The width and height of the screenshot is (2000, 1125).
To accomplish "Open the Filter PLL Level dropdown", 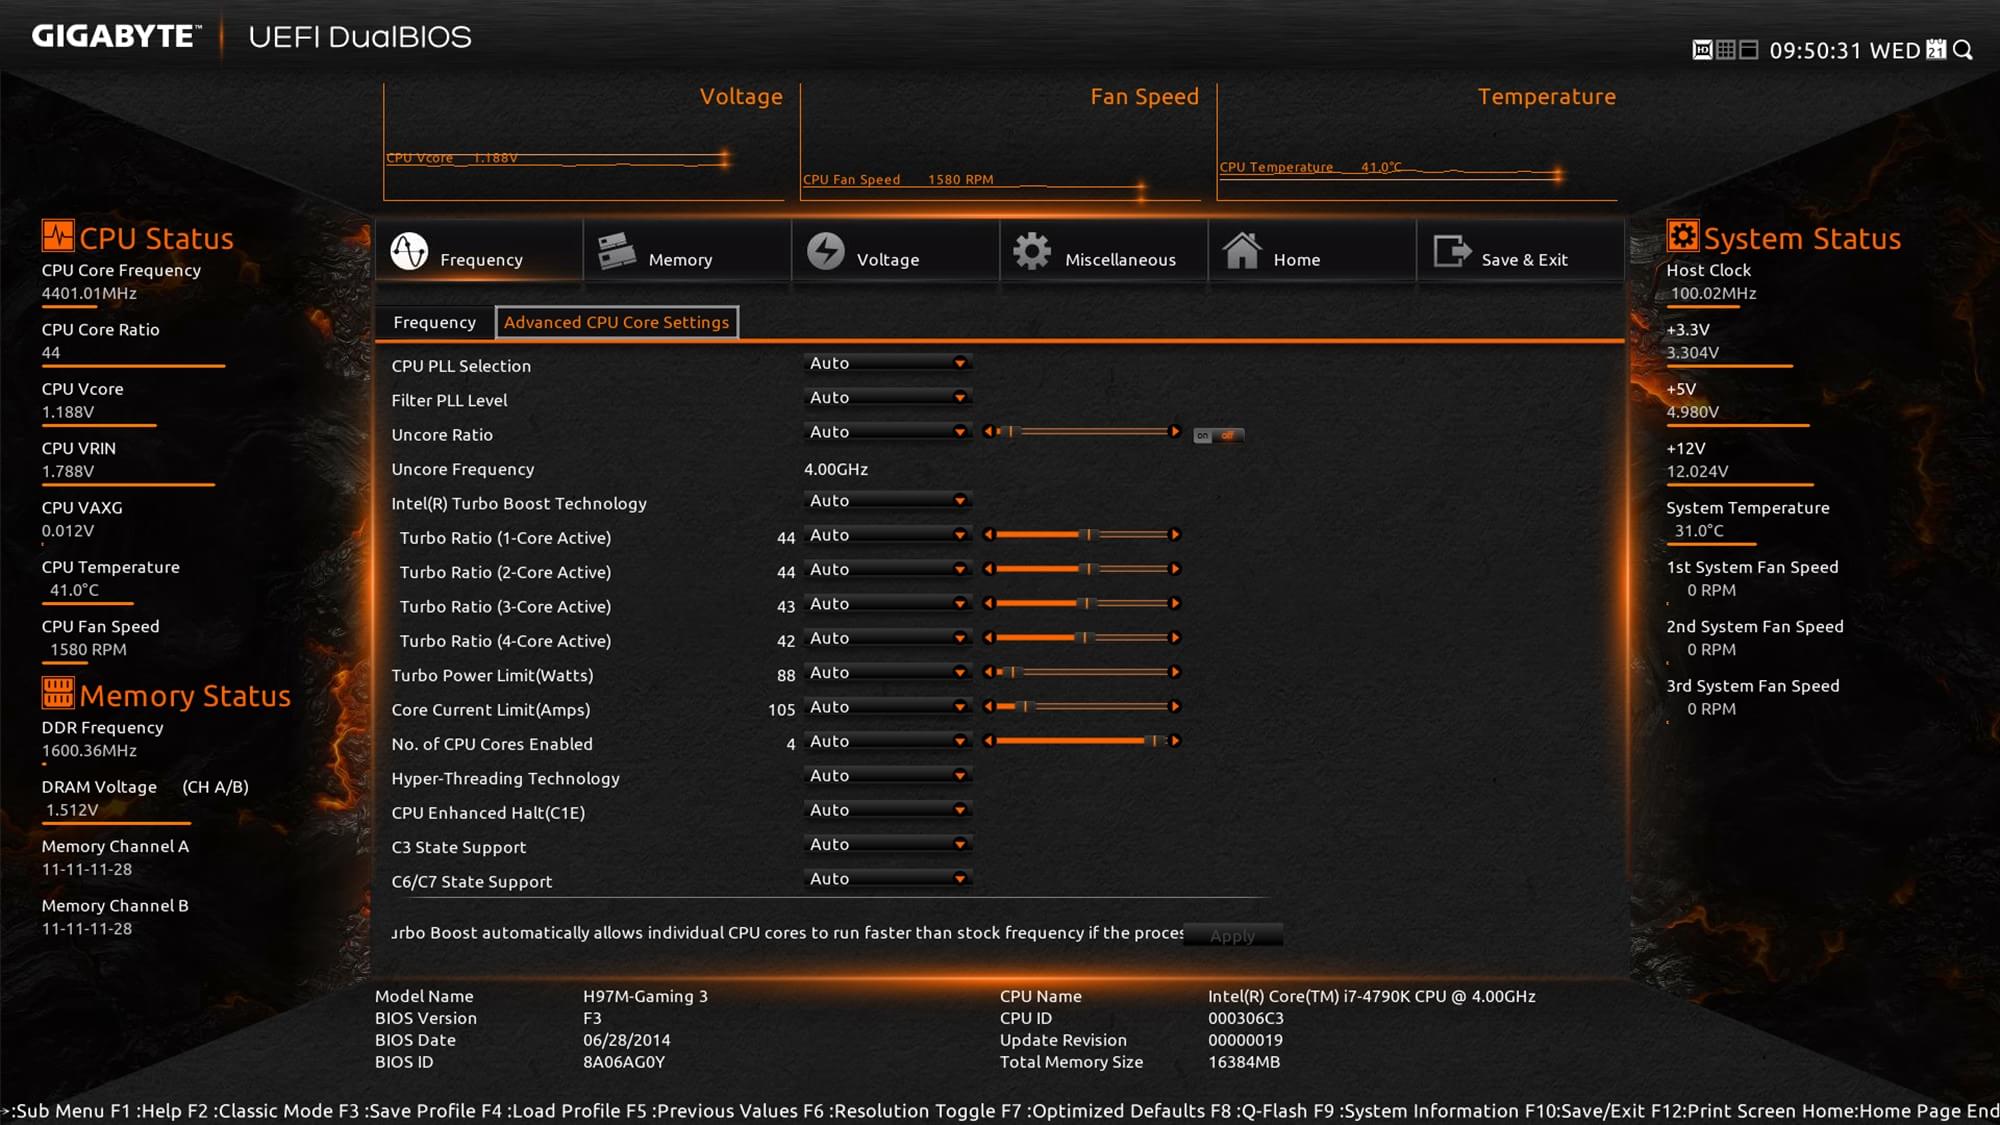I will click(x=887, y=397).
